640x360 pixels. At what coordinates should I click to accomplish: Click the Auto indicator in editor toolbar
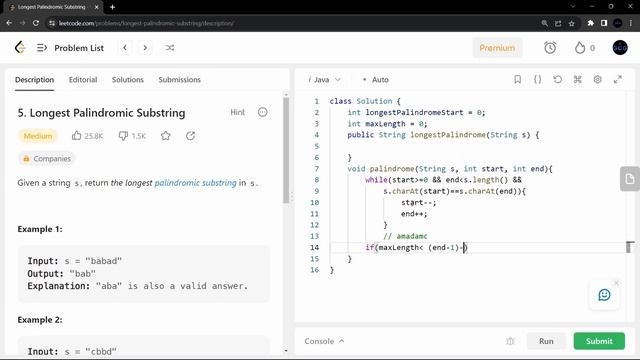point(376,80)
